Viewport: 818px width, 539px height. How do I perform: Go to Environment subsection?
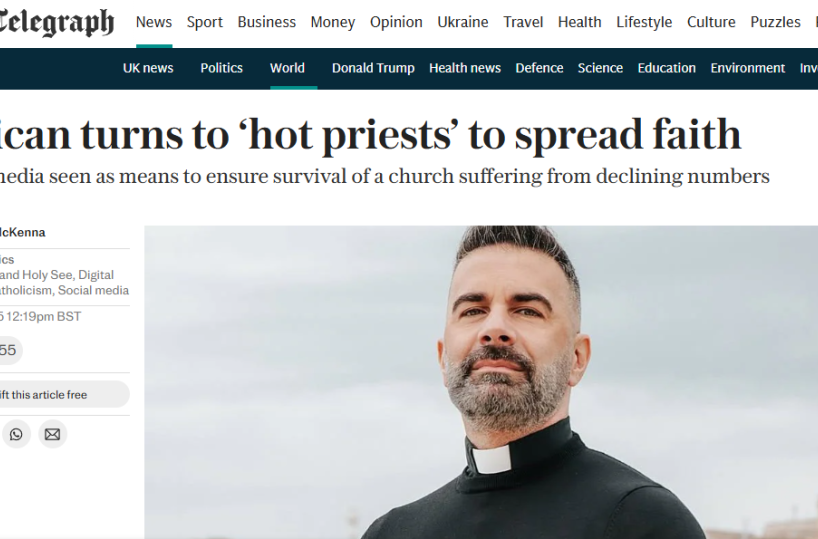(748, 68)
